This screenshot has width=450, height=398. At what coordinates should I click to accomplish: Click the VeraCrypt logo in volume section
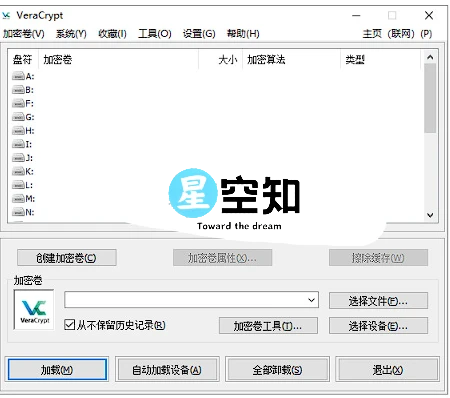[x=34, y=310]
